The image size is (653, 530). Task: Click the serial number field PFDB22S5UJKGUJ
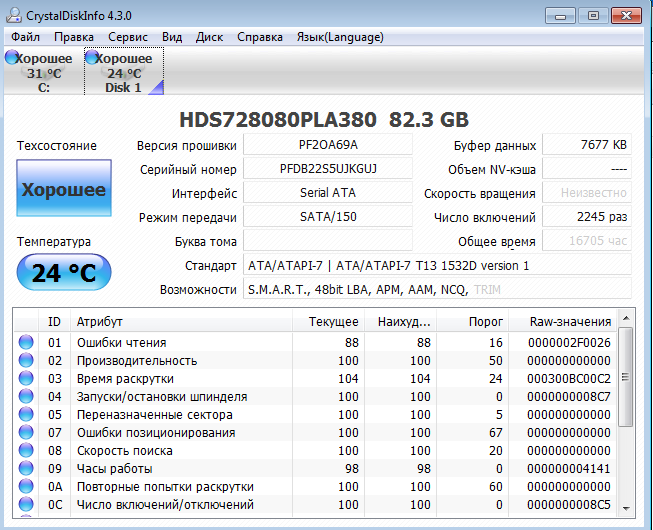tap(328, 169)
